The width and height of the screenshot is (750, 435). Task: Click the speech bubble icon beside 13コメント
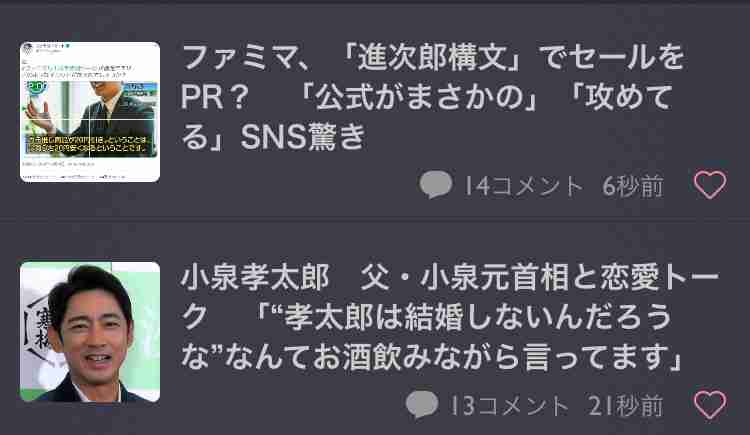tap(422, 404)
